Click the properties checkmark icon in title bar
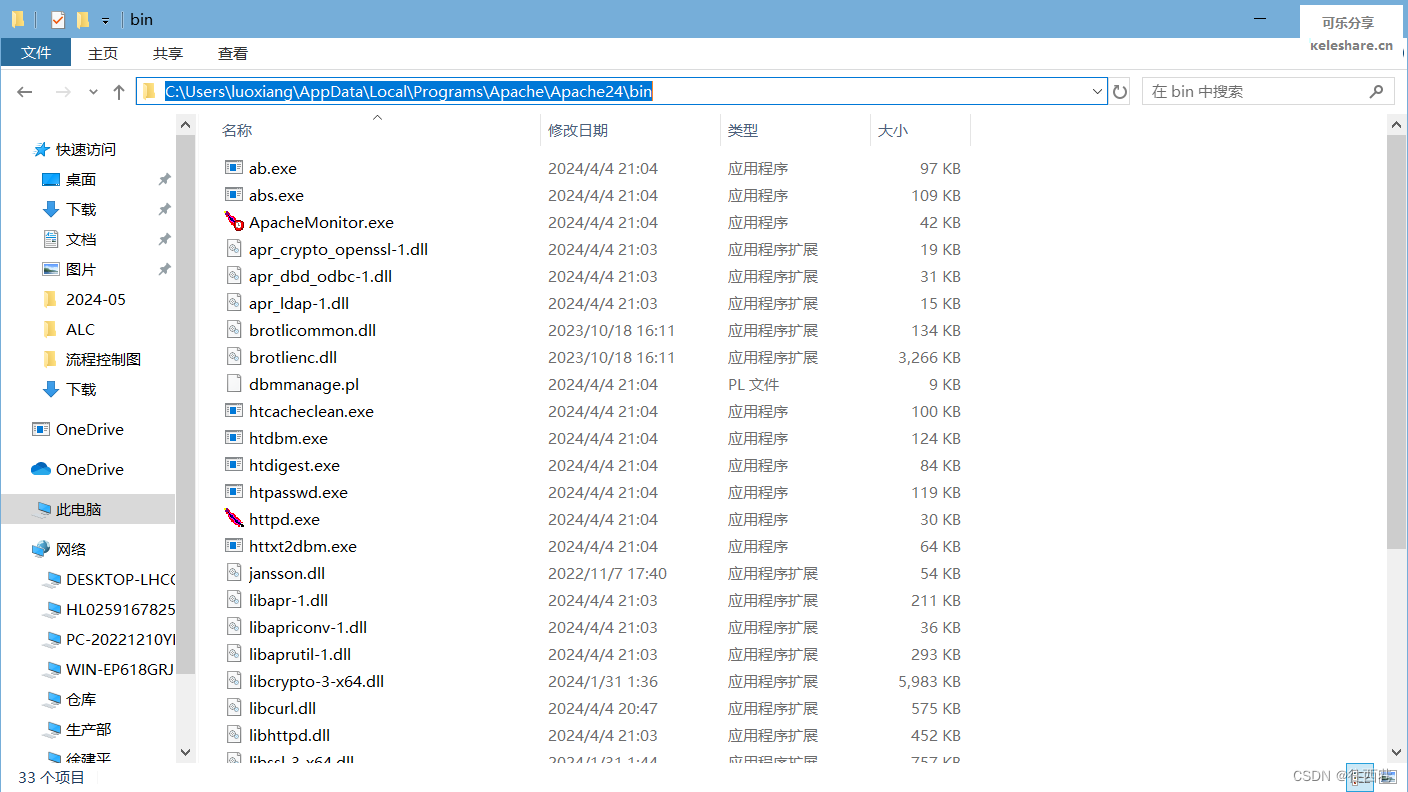 click(57, 20)
